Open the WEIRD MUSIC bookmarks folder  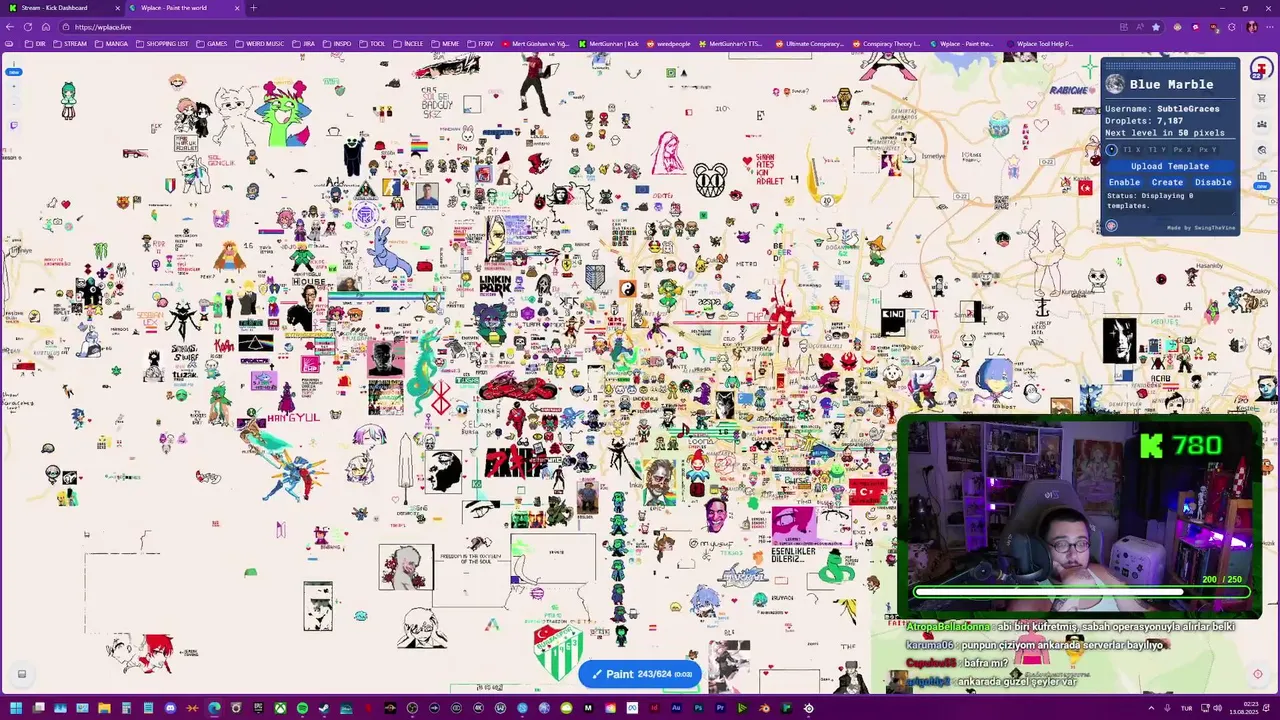259,44
